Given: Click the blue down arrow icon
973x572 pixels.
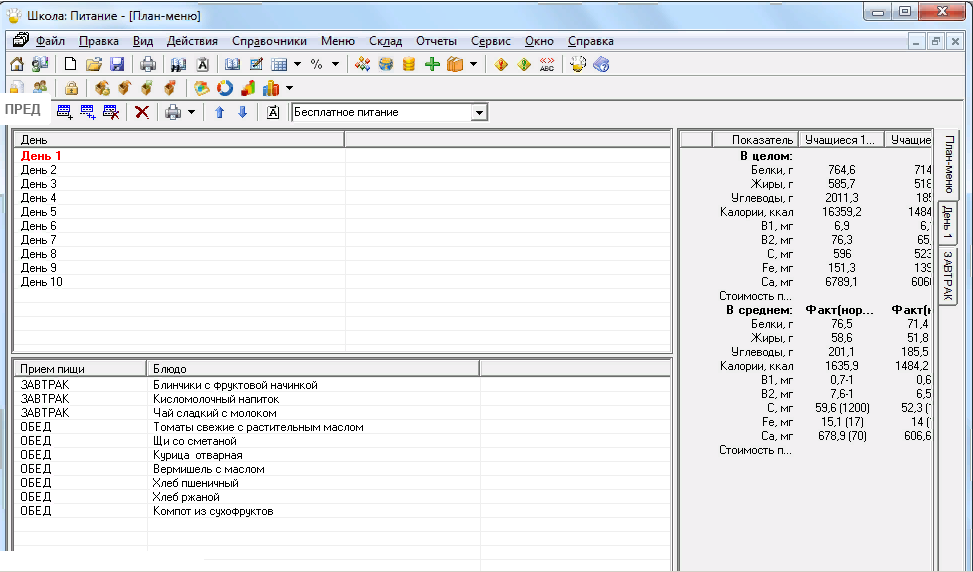Looking at the screenshot, I should coord(242,112).
